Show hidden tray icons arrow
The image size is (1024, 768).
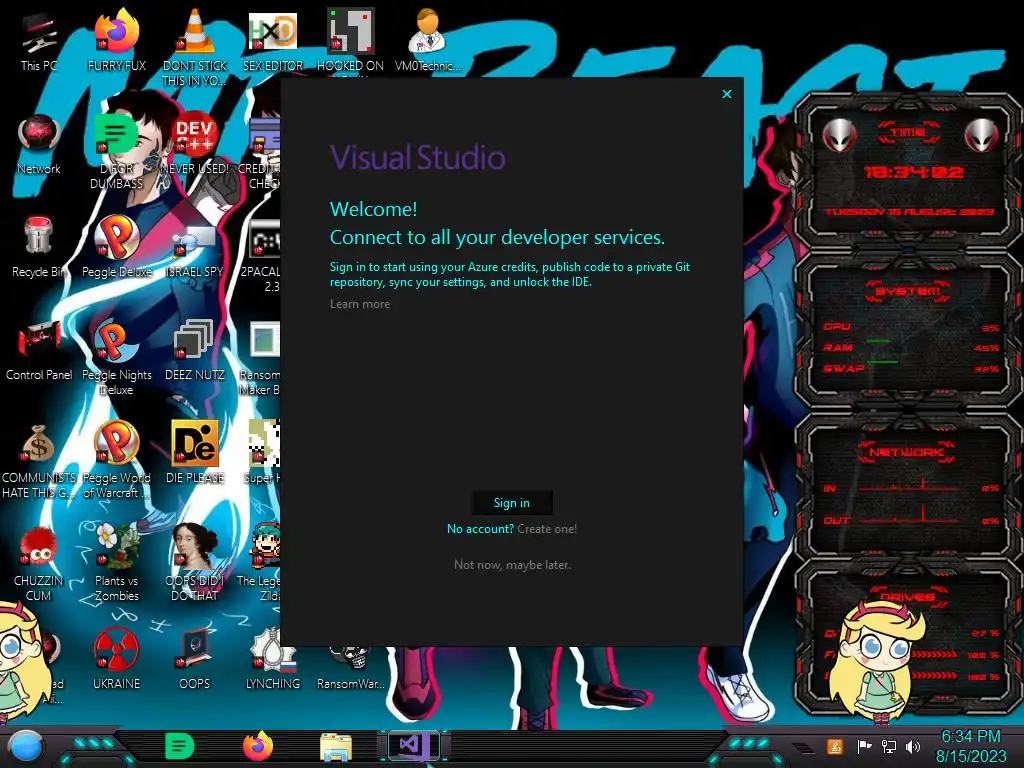[804, 748]
